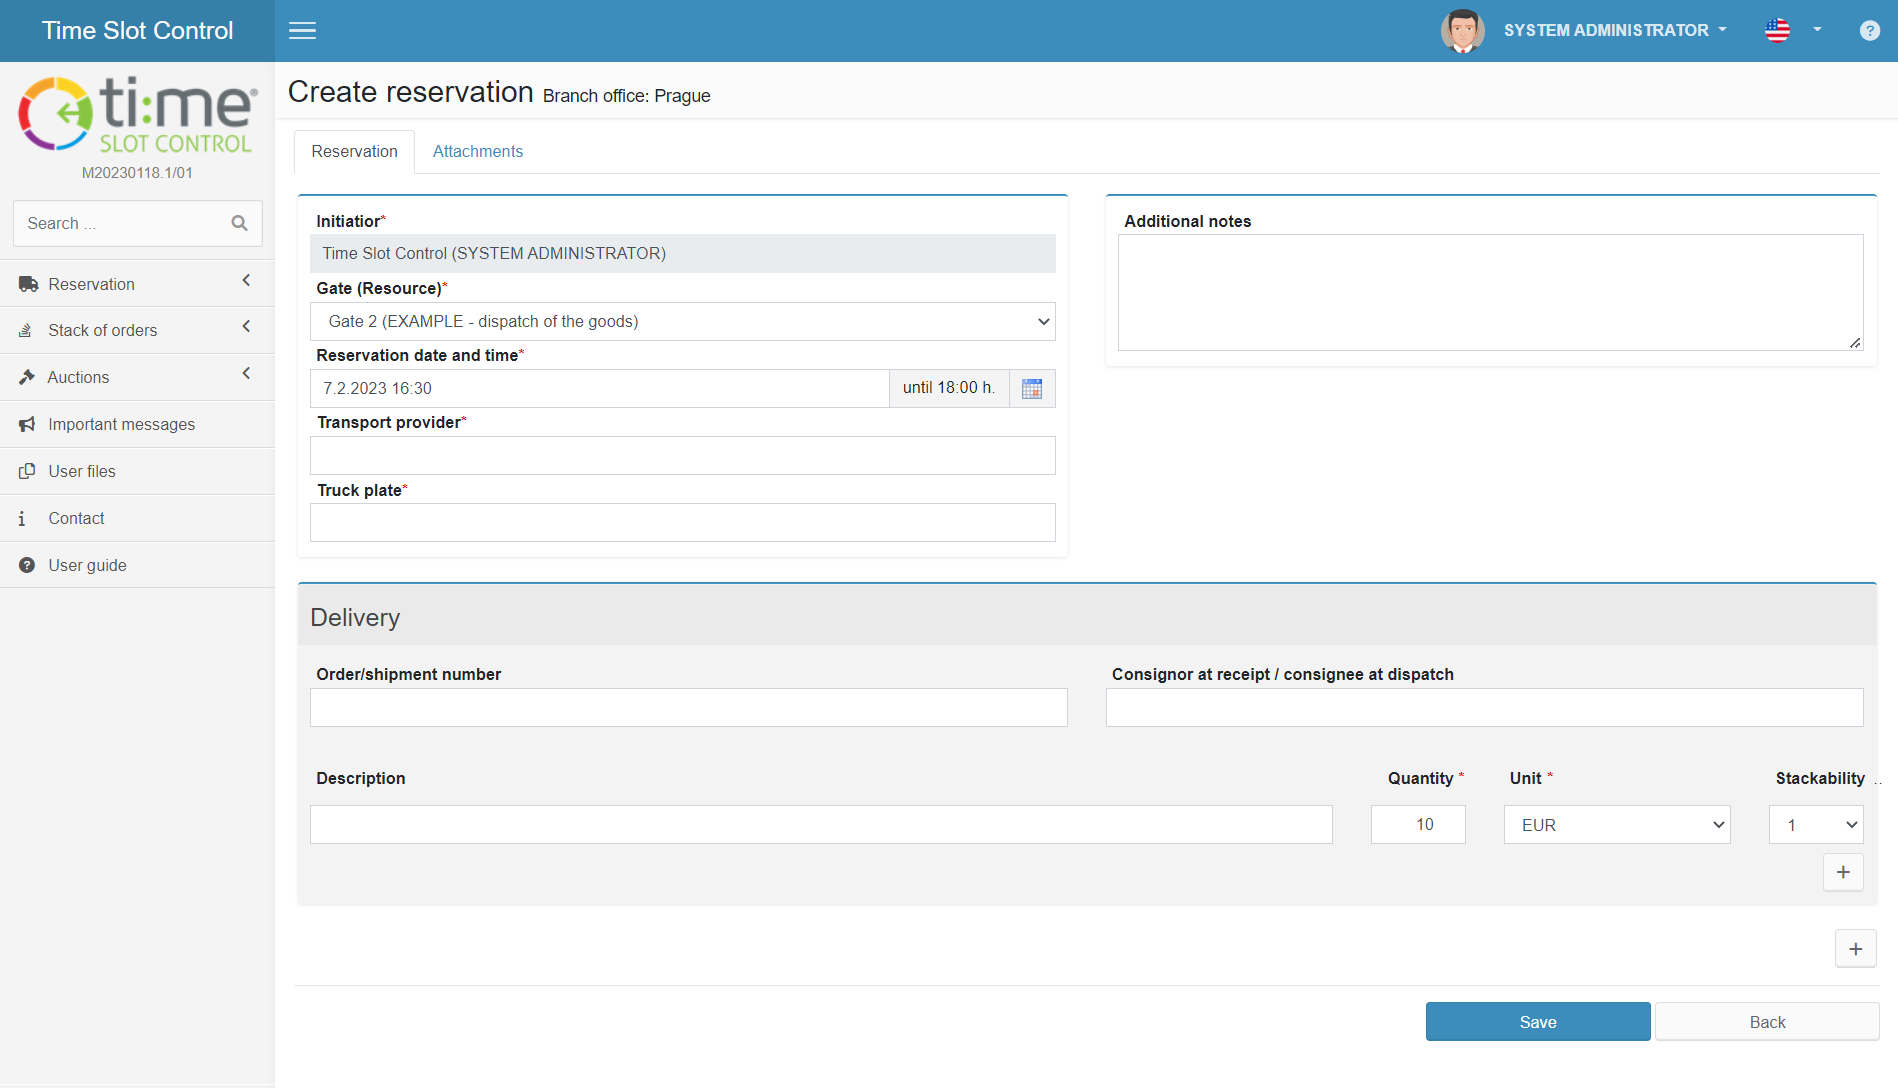Add another delivery section with bottom plus

(1855, 949)
